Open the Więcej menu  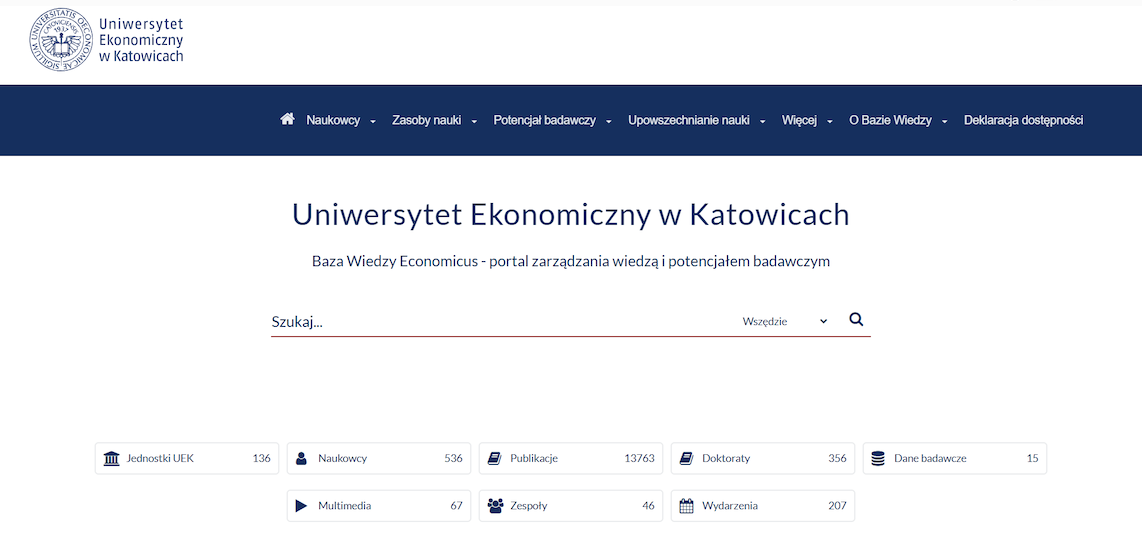coord(800,120)
